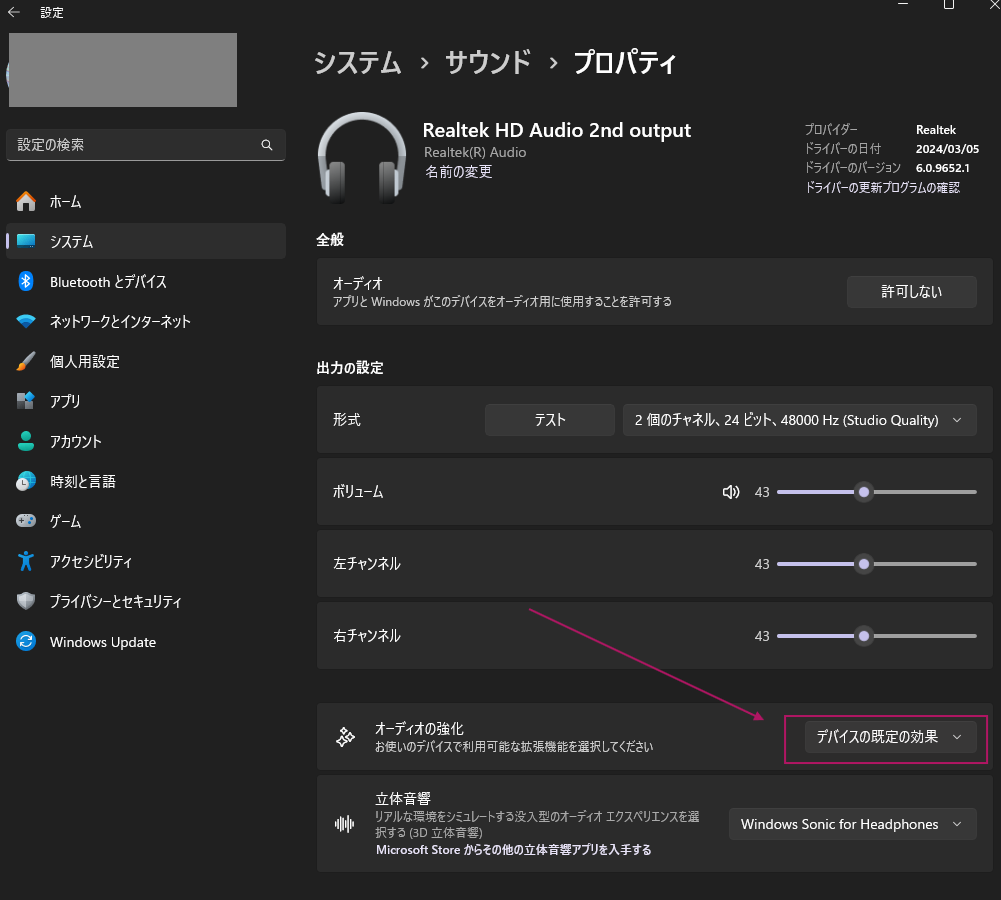Screen dimensions: 1001x900
Task: Open ゲーム settings page
Action: click(x=146, y=521)
